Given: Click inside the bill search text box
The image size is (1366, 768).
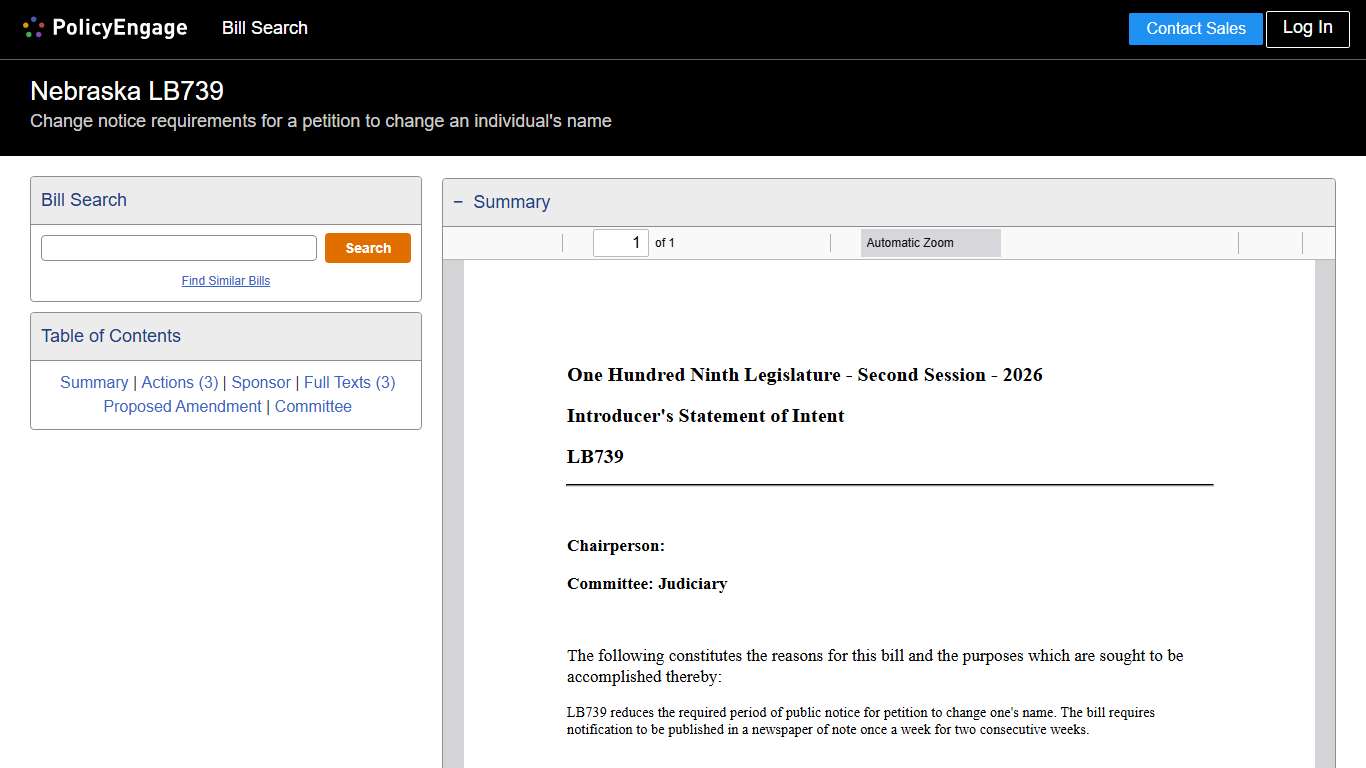Looking at the screenshot, I should (x=178, y=247).
